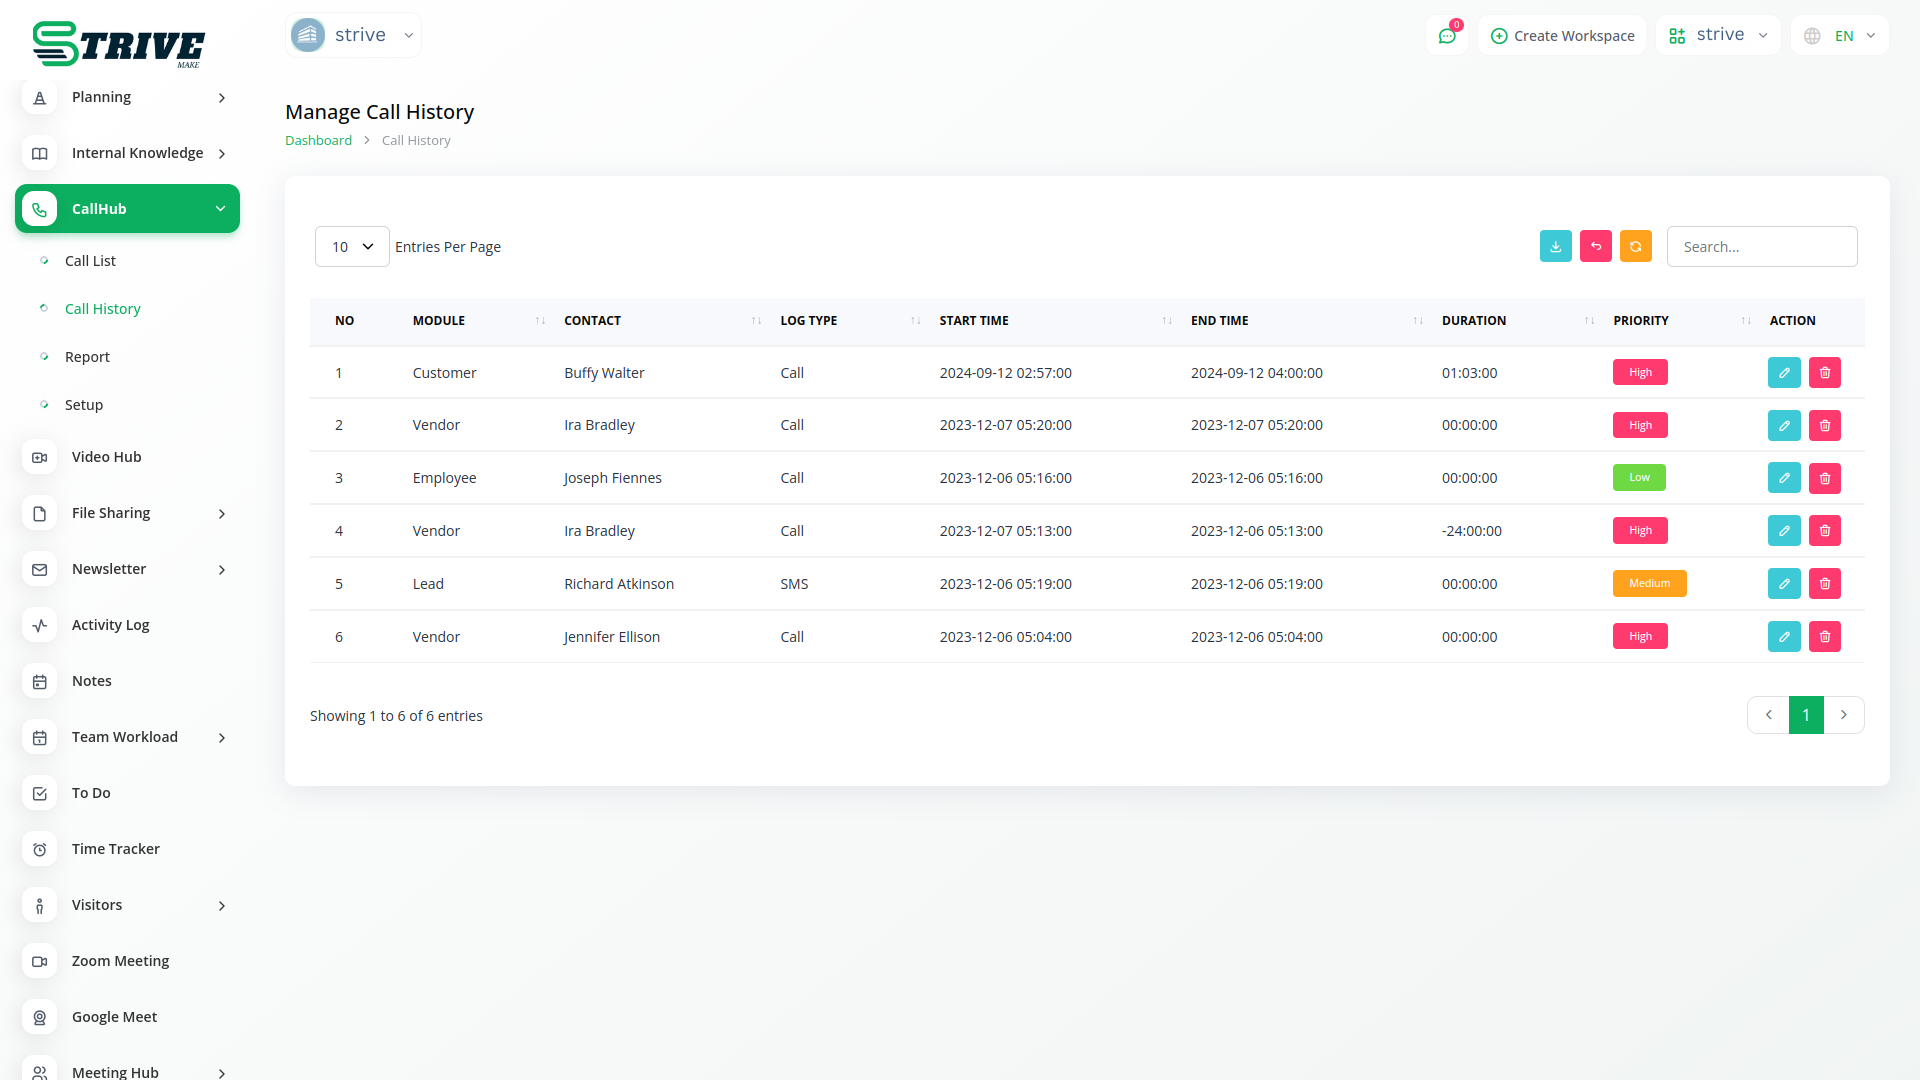Image resolution: width=1920 pixels, height=1080 pixels.
Task: Go to Dashboard breadcrumb link
Action: pyautogui.click(x=318, y=140)
